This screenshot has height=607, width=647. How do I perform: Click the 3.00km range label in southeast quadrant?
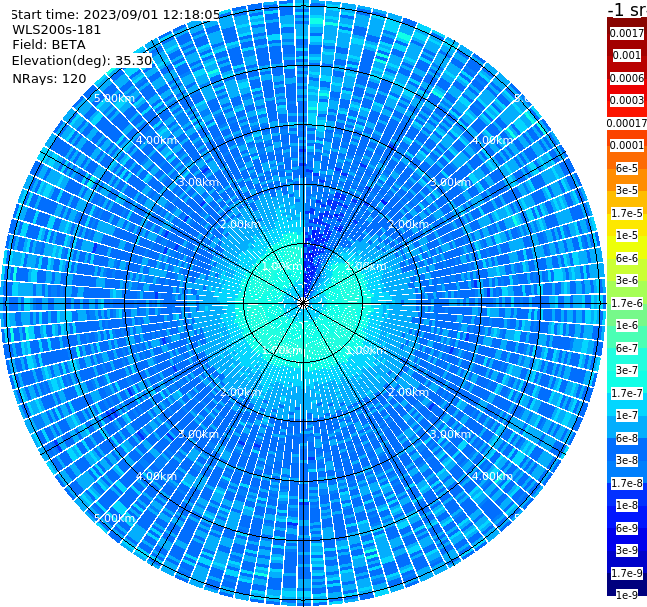451,434
